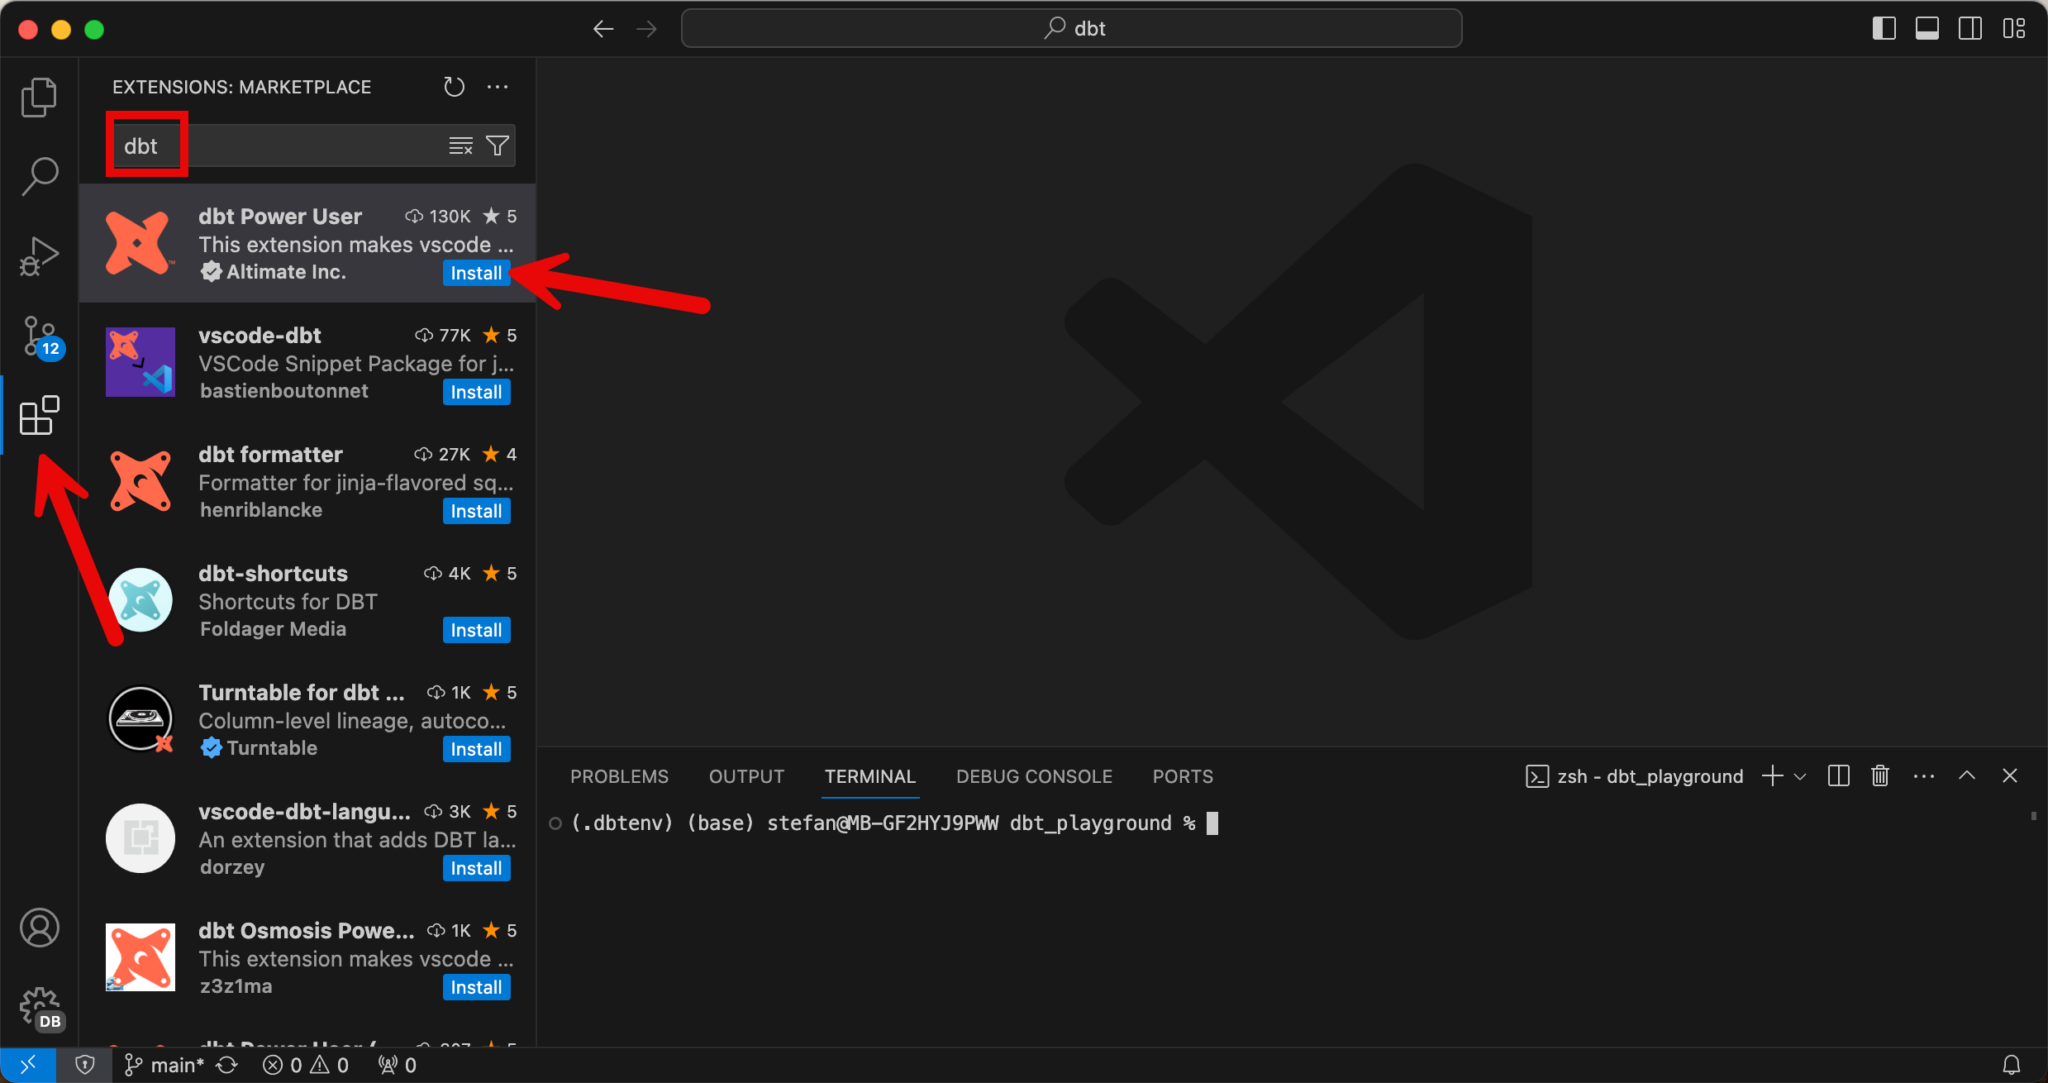Image resolution: width=2048 pixels, height=1083 pixels.
Task: Install the dbt formatter extension
Action: click(476, 511)
